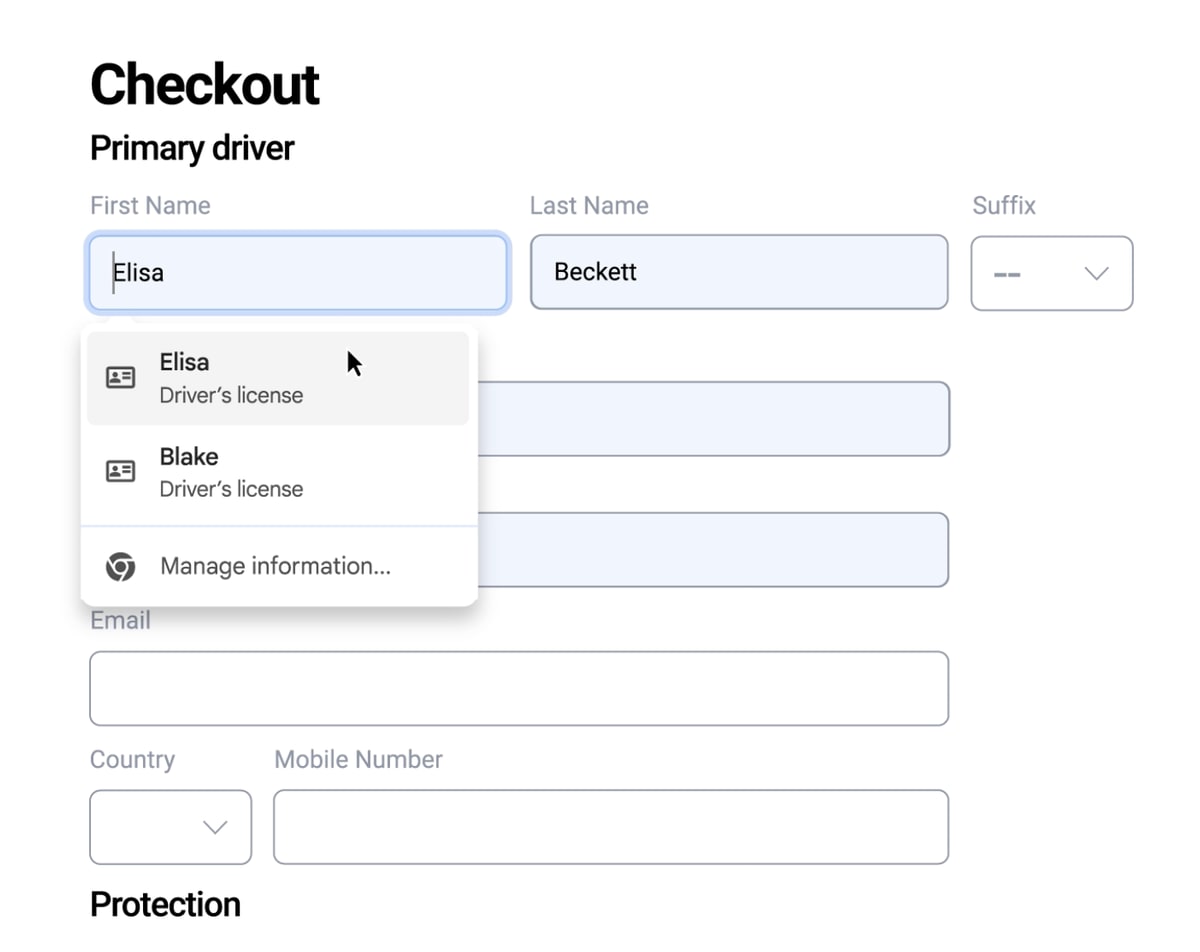Click into the Last Name field containing Beckett

(738, 272)
